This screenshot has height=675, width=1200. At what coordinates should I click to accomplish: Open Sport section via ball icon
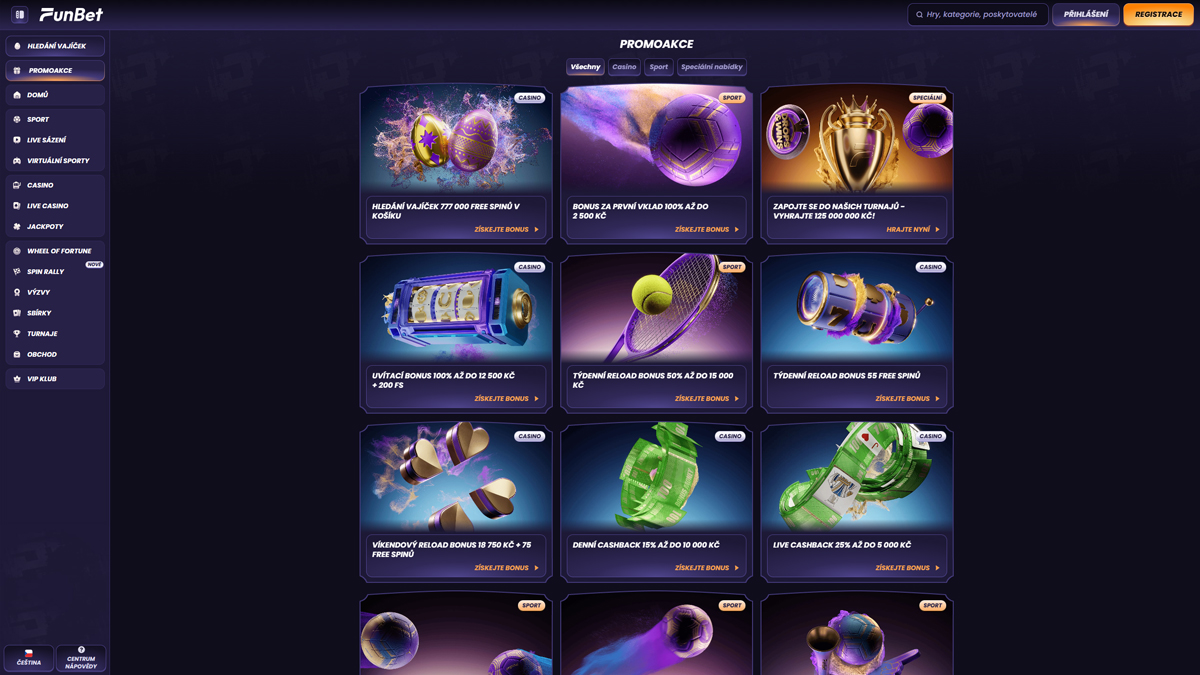[17, 119]
